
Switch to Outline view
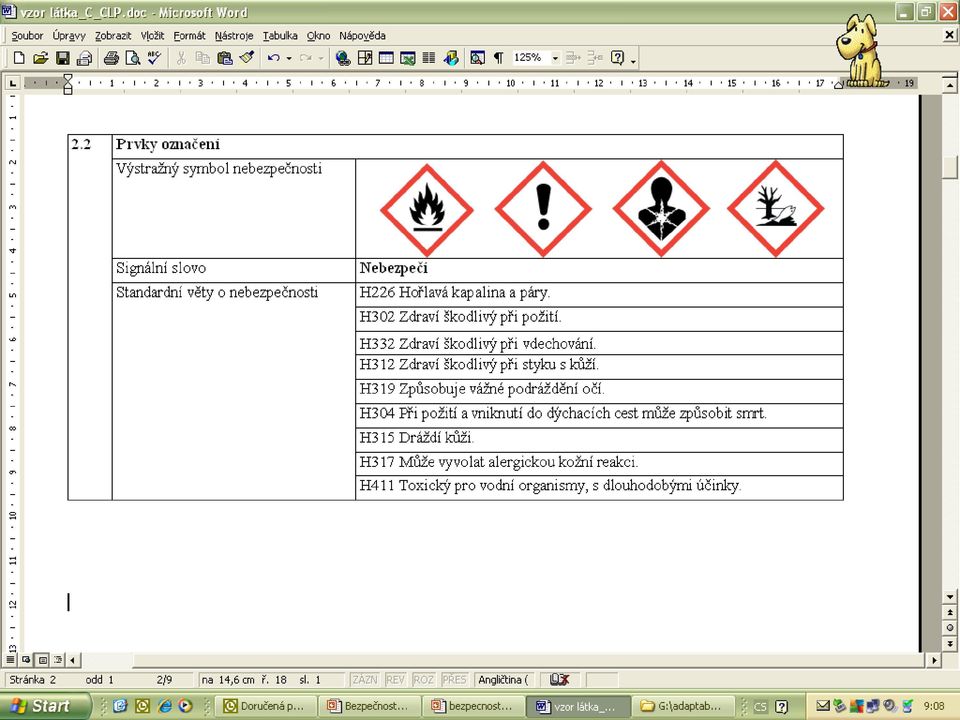58,660
